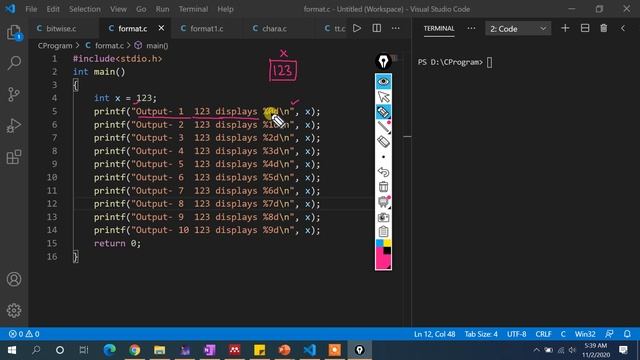Screen dimensions: 640x360
Task: Expand the main() breadcrumb
Action: [x=151, y=45]
